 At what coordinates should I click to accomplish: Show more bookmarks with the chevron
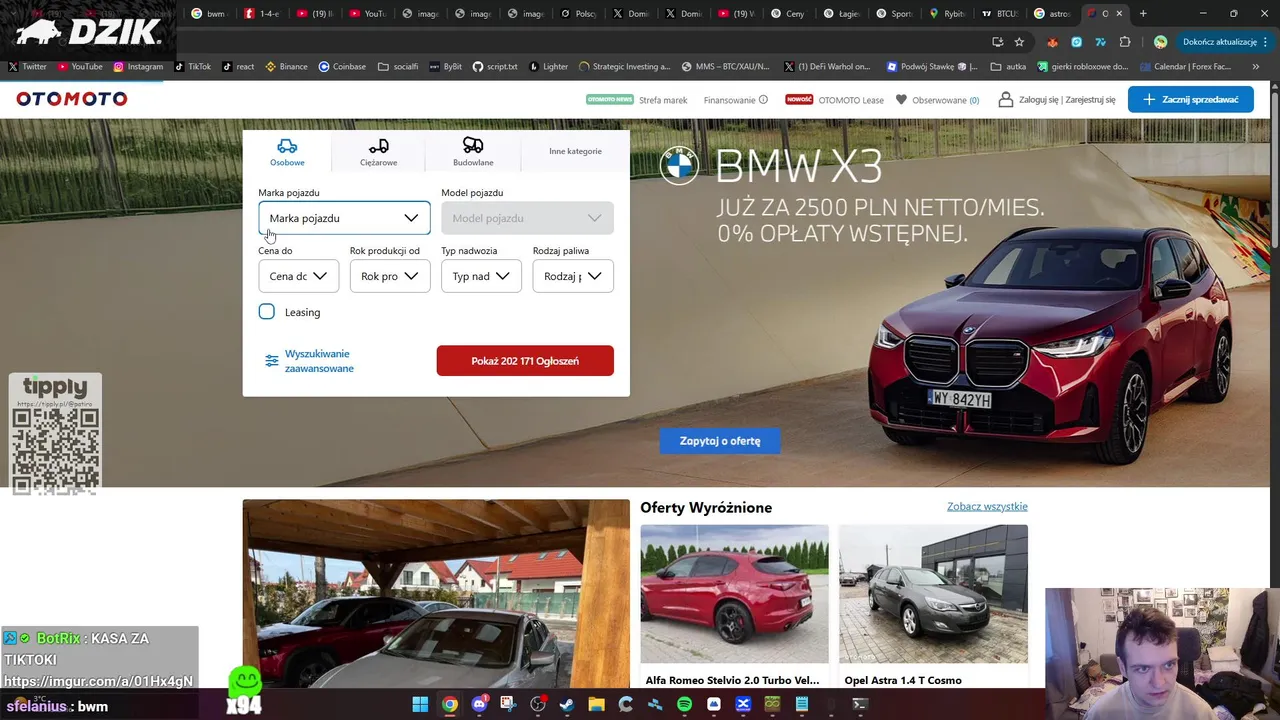1256,67
